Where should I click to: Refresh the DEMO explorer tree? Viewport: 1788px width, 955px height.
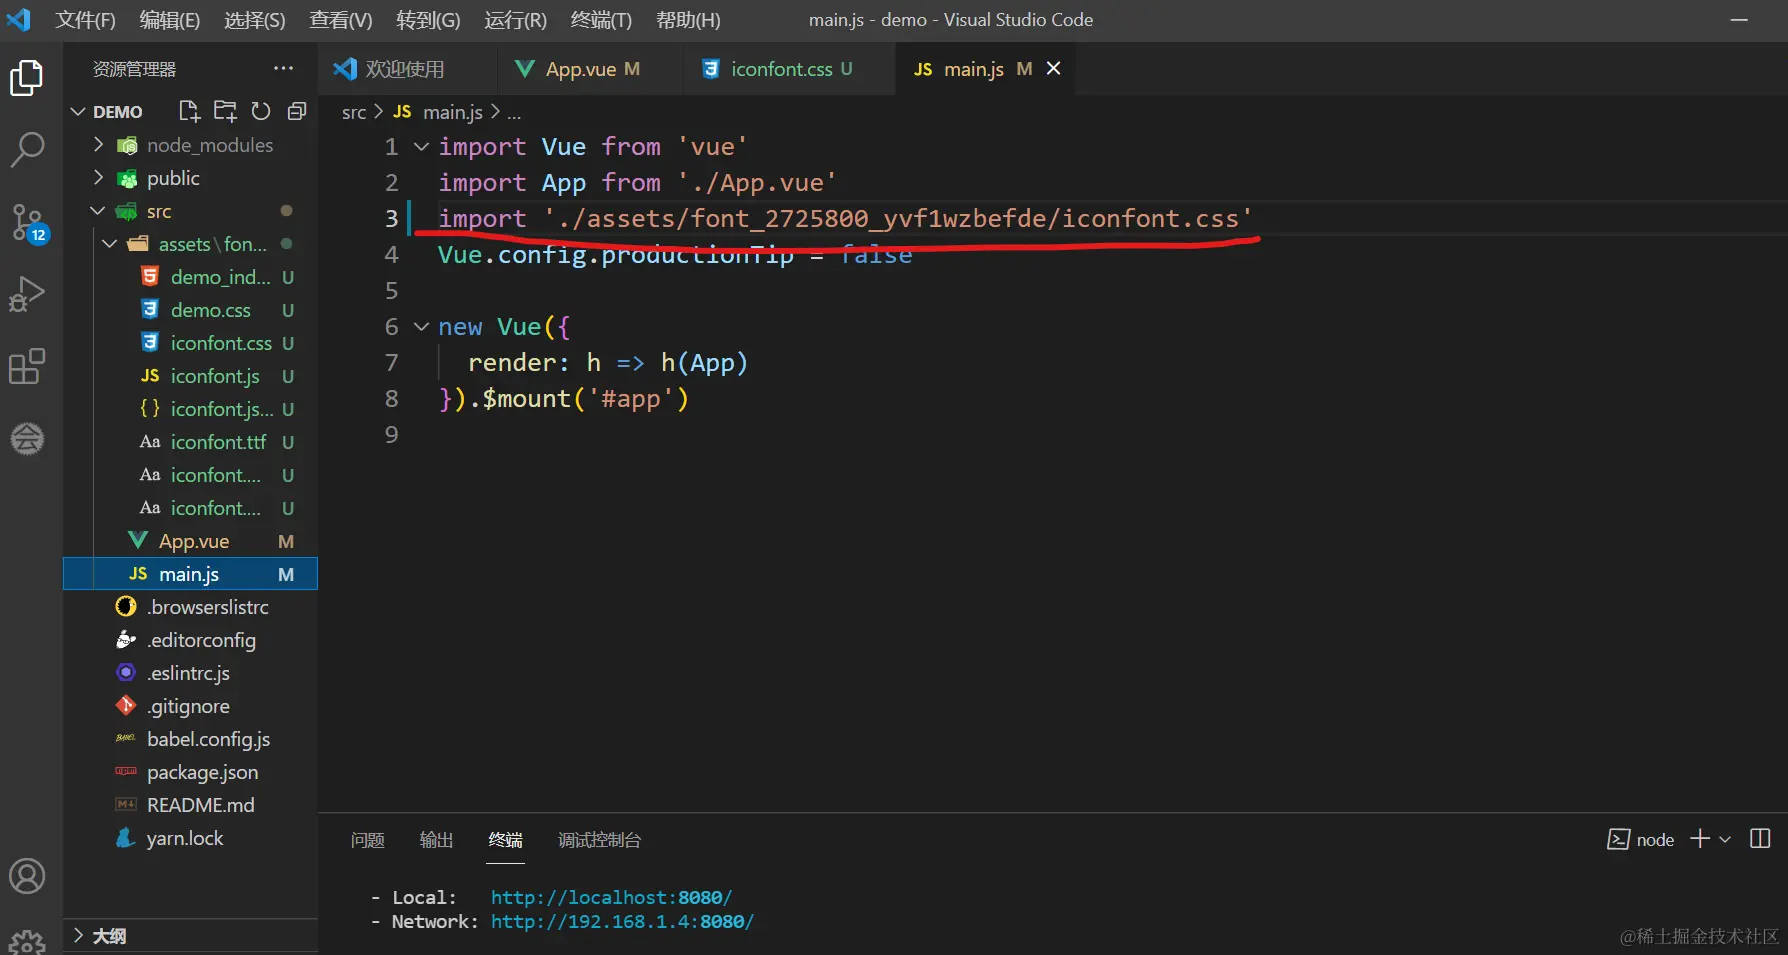pos(261,111)
